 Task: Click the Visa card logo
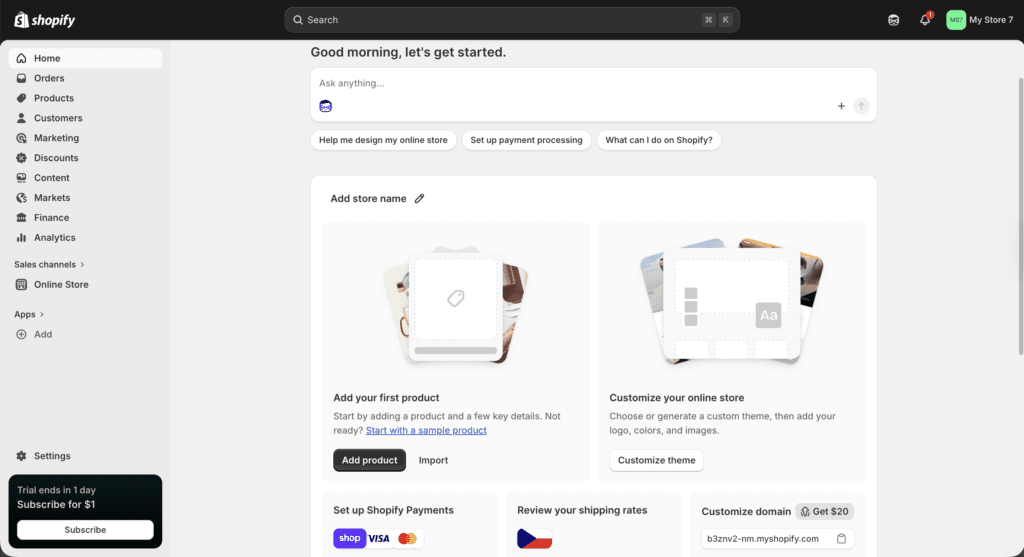(379, 539)
